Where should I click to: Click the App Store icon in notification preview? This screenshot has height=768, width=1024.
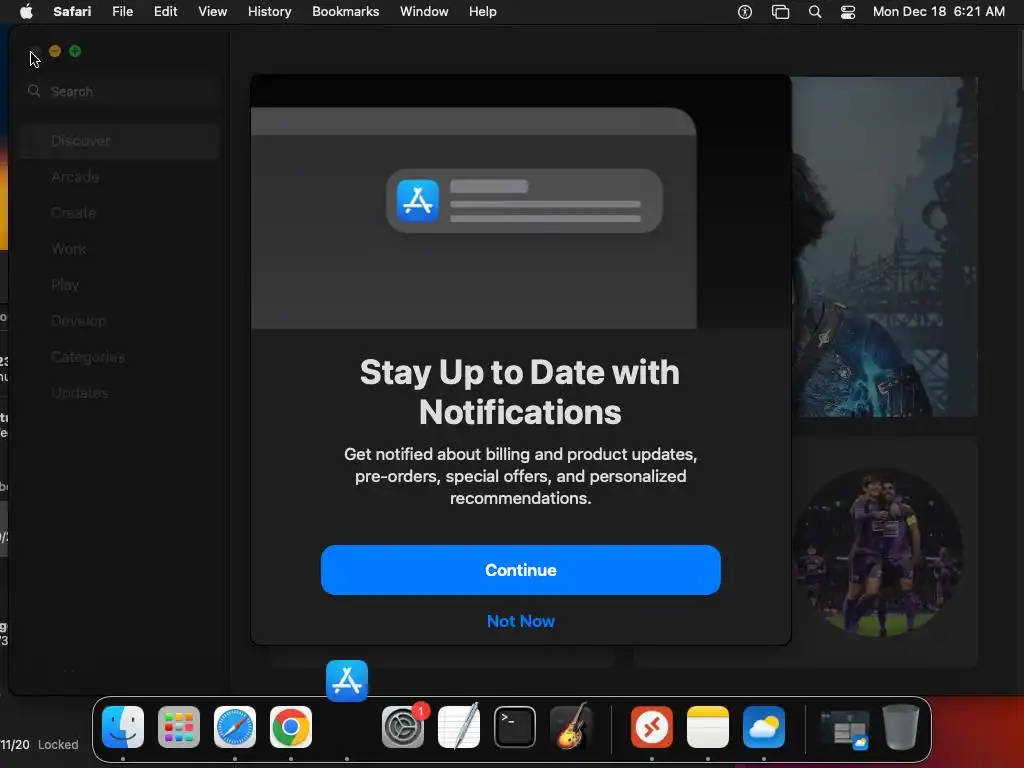[418, 200]
